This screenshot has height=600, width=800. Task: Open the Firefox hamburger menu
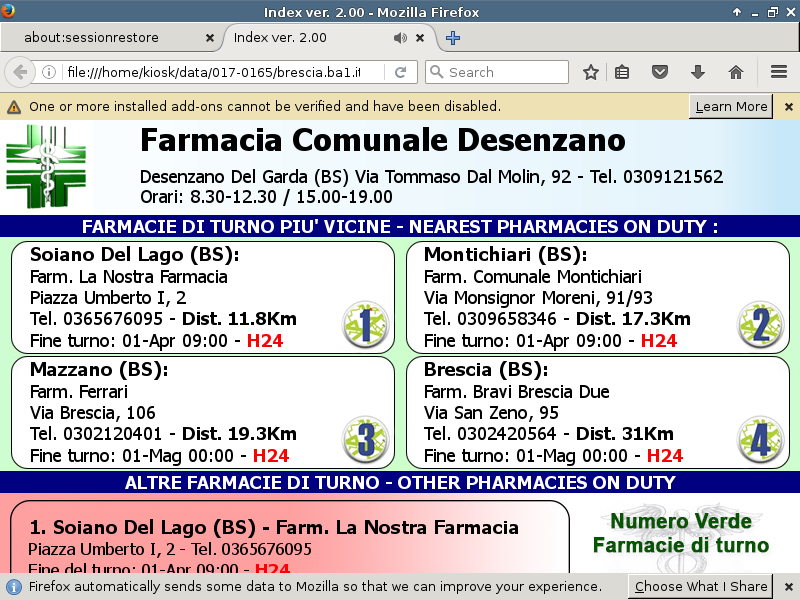[779, 72]
